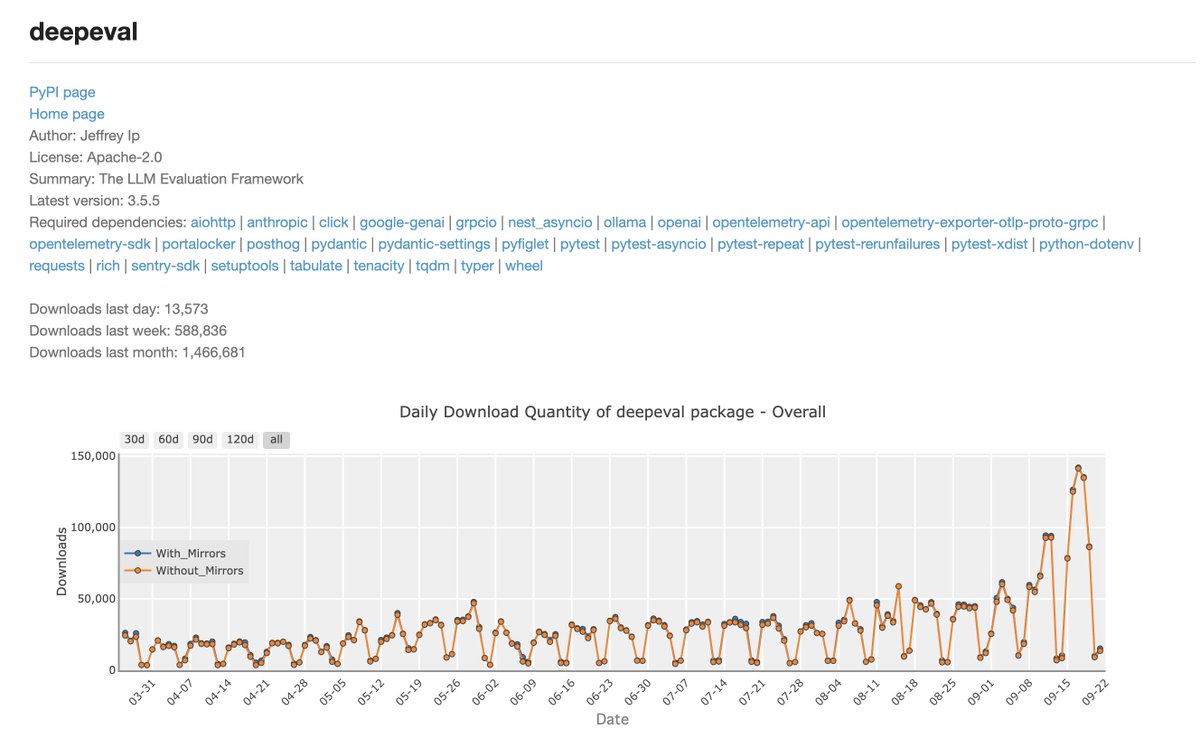Open the python-dotenv dependency link
The width and height of the screenshot is (1200, 738).
click(x=1086, y=244)
